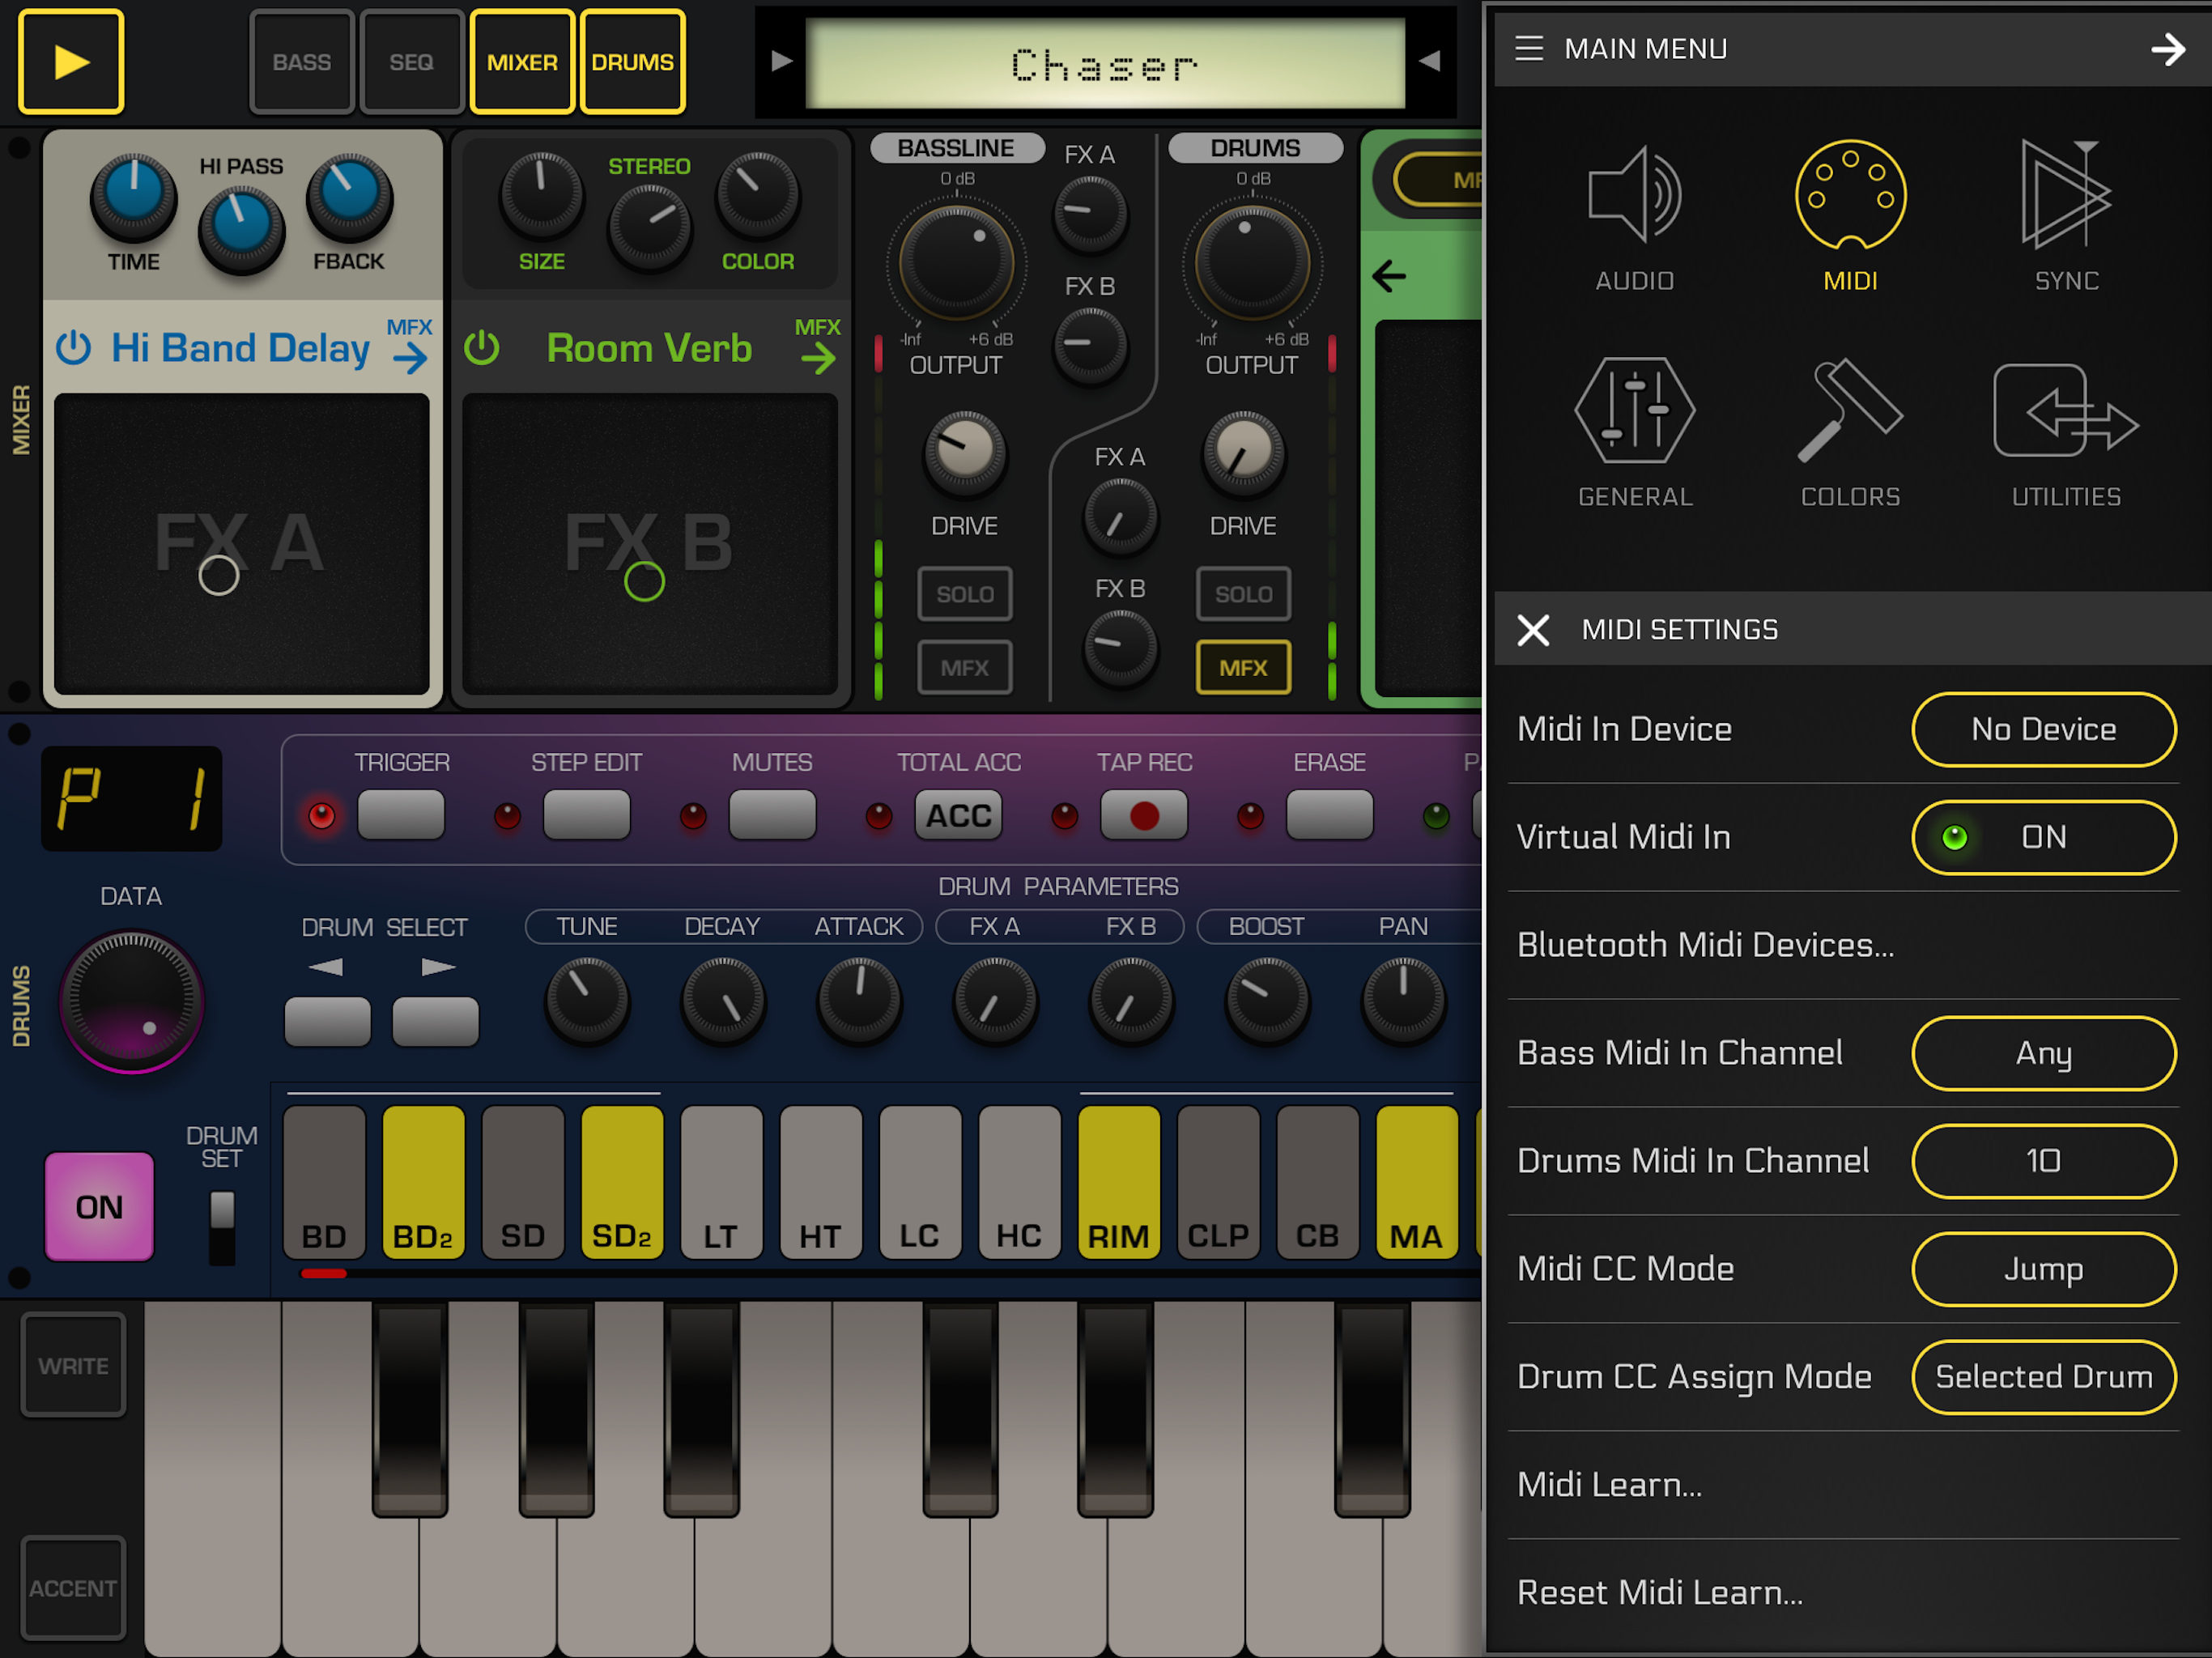This screenshot has height=1658, width=2212.
Task: Select the Sync settings icon
Action: click(x=2066, y=196)
